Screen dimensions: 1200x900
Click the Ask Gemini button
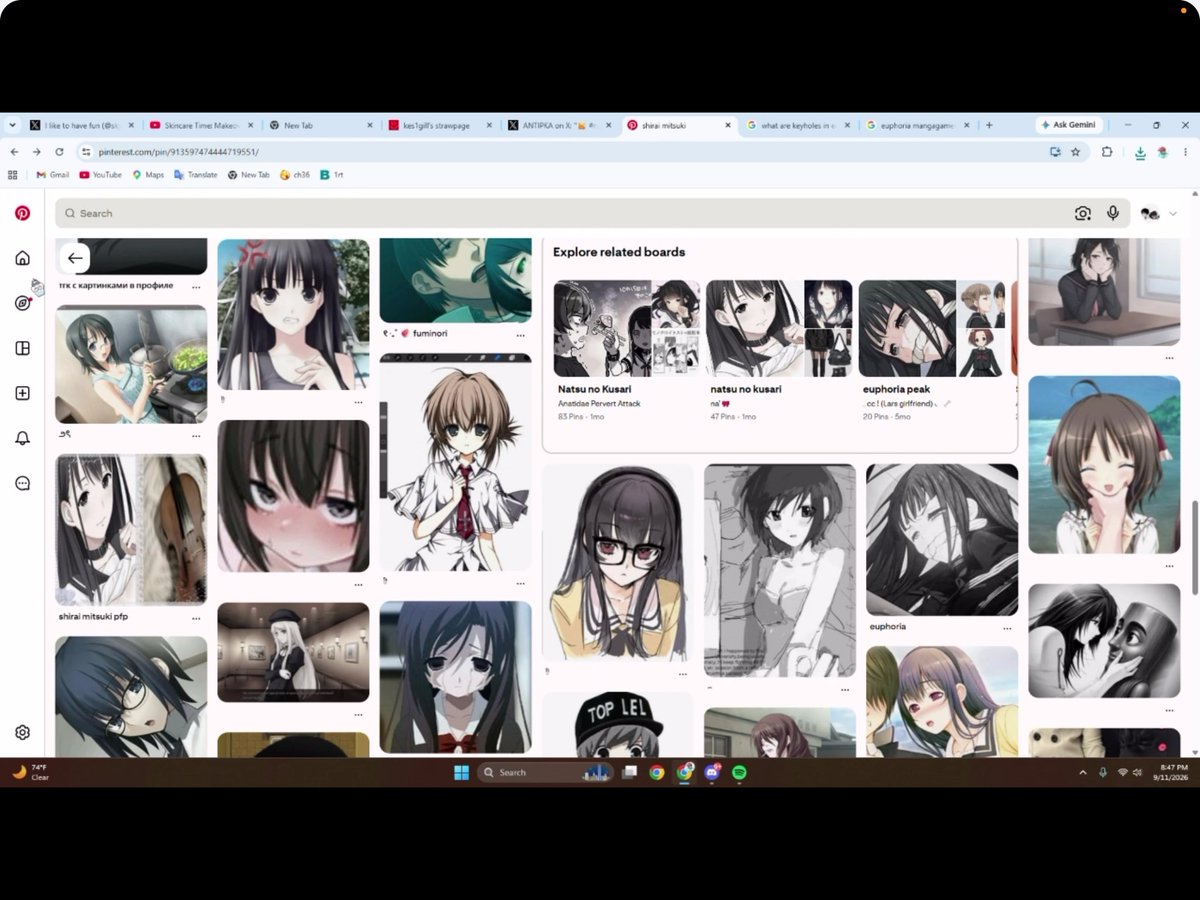click(1068, 125)
